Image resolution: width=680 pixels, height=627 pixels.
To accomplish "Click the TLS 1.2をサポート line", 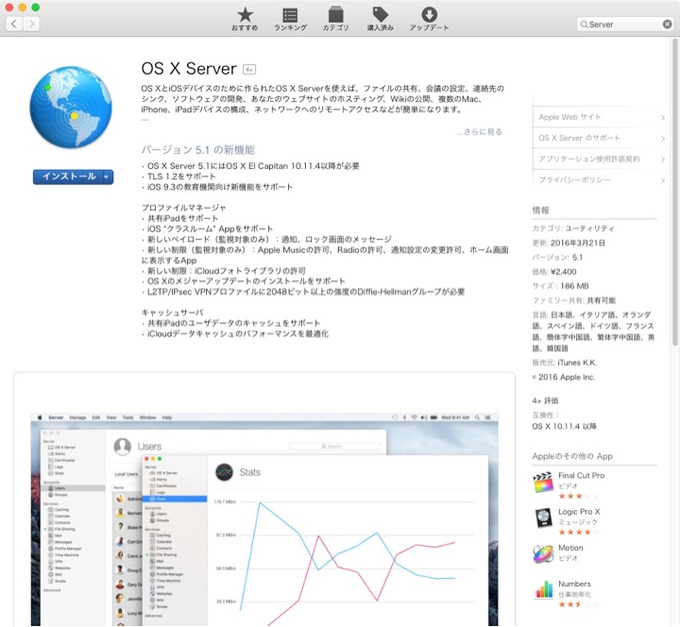I will click(x=179, y=176).
